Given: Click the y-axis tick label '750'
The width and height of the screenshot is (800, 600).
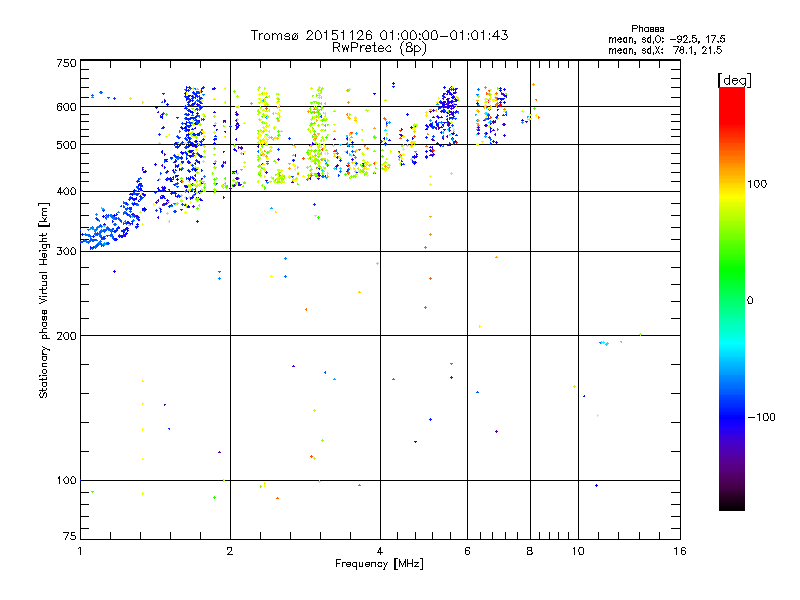Looking at the screenshot, I should click(x=66, y=63).
